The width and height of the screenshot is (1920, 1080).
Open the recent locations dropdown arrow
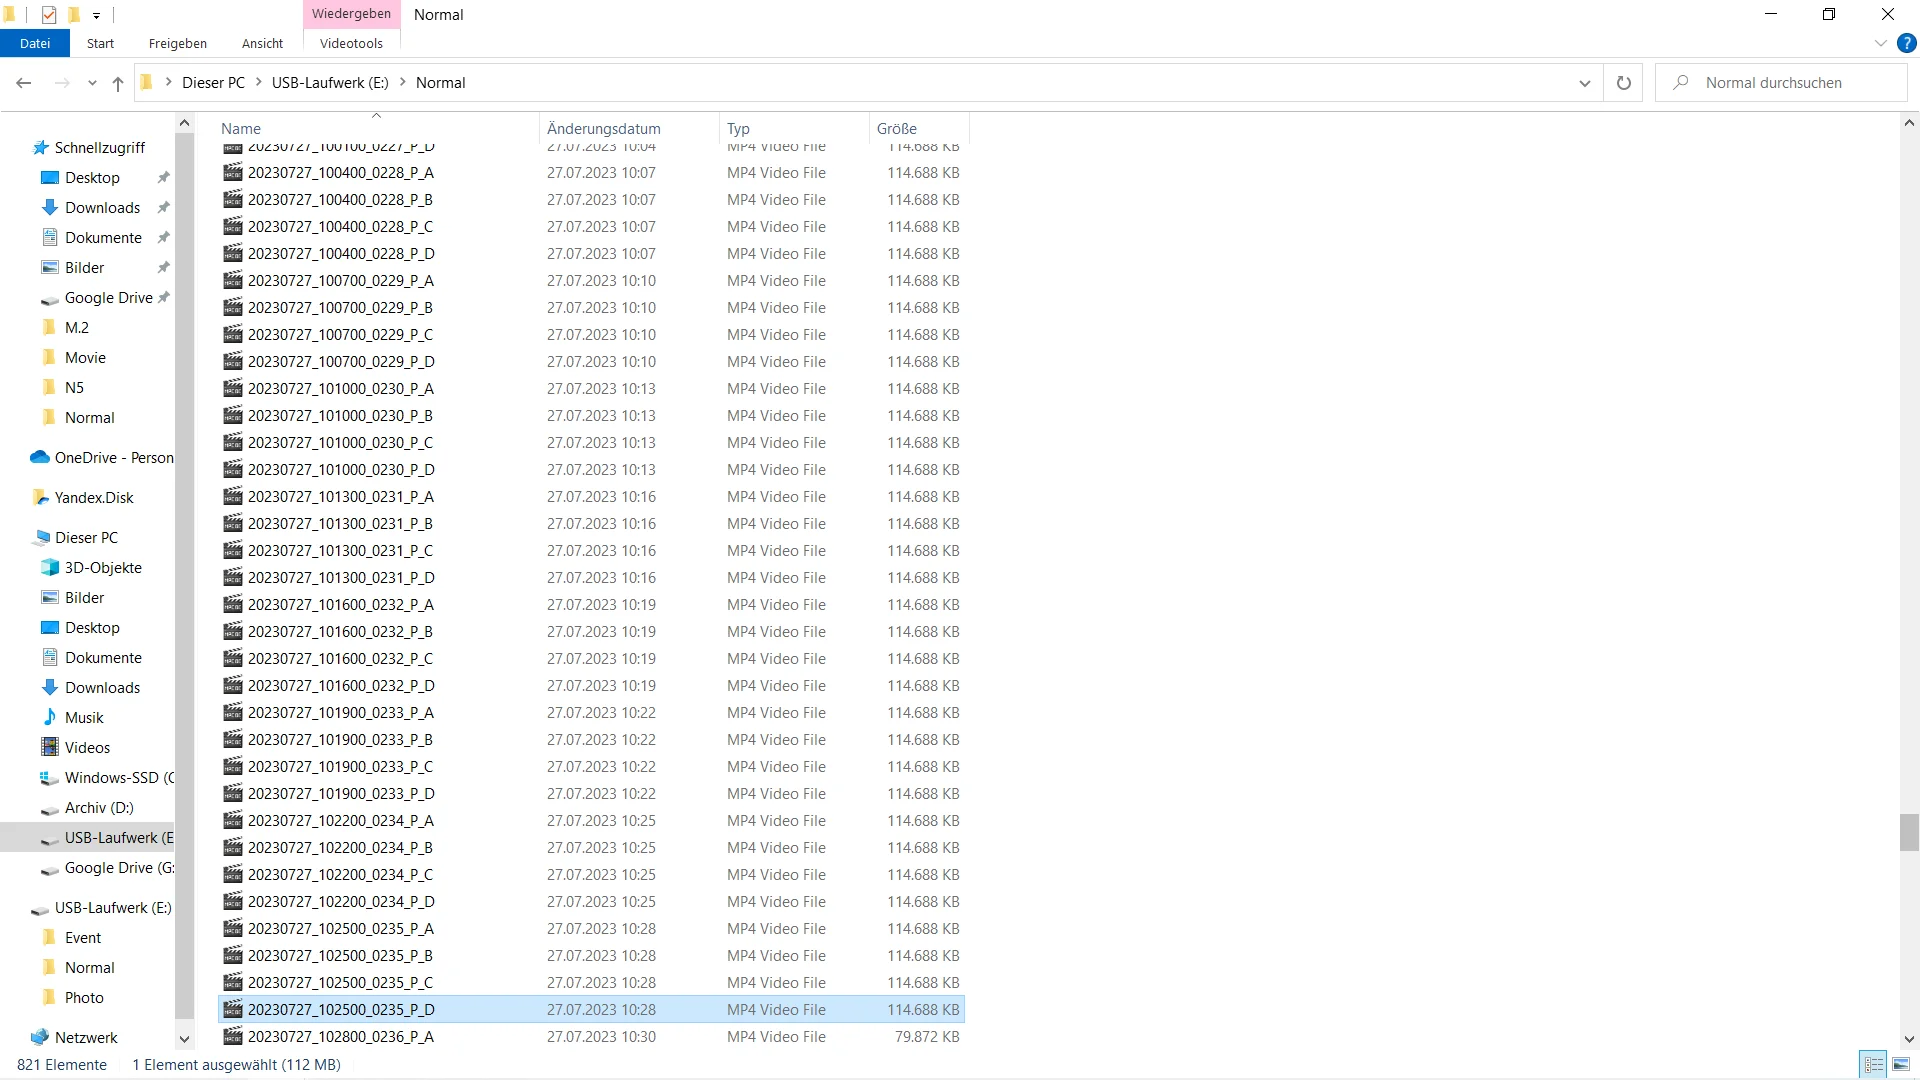[x=92, y=83]
